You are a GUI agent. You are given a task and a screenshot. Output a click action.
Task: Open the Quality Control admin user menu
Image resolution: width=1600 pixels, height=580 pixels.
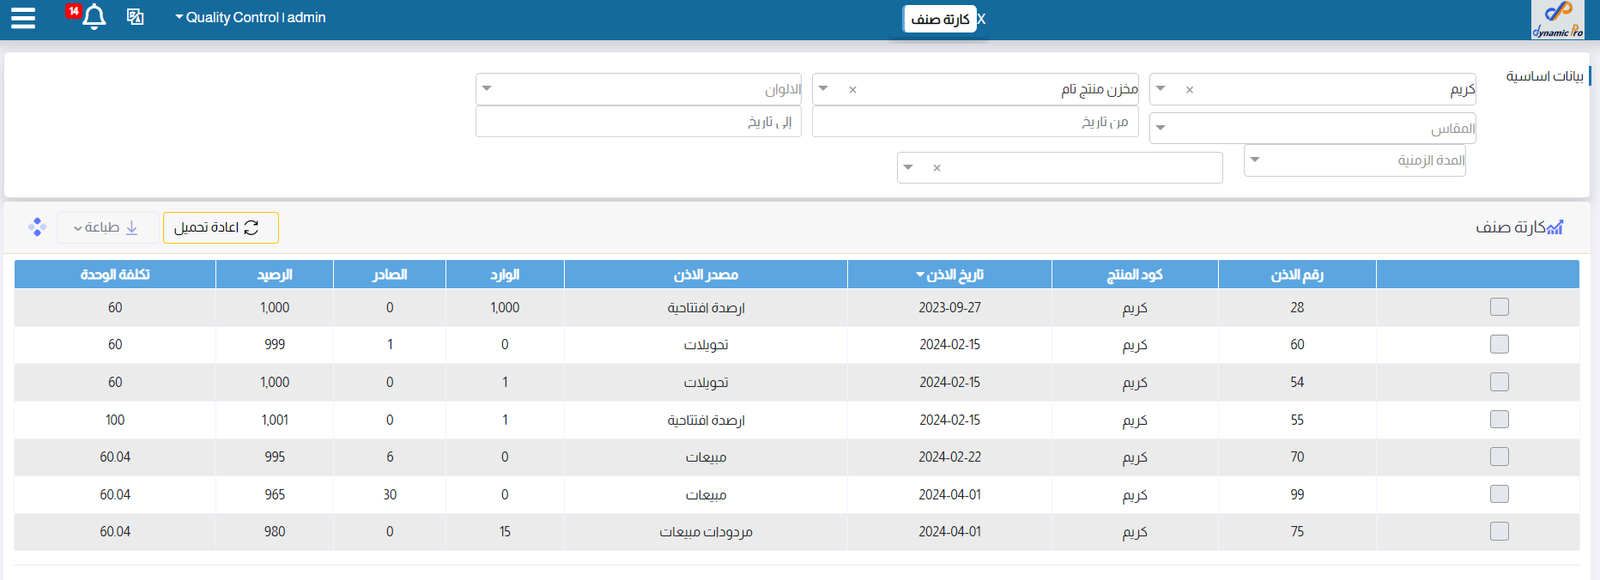pos(250,17)
